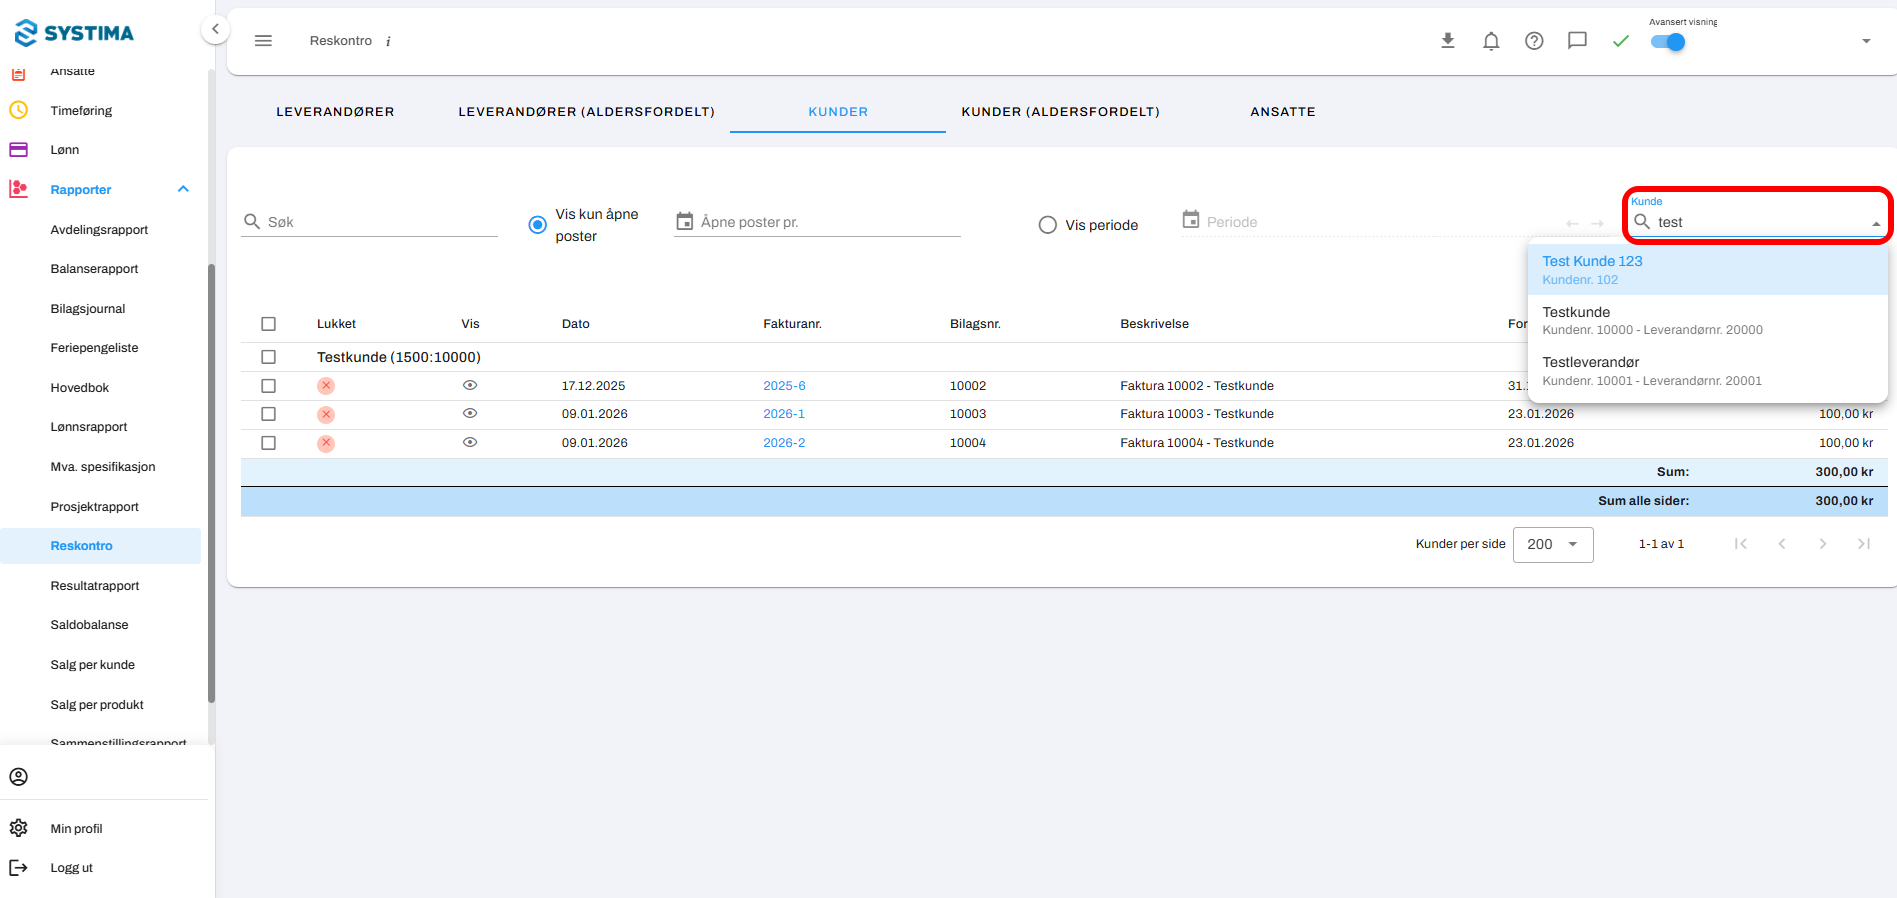Click the red Lukket icon for invoice 2025-6
The width and height of the screenshot is (1897, 898).
coord(326,386)
